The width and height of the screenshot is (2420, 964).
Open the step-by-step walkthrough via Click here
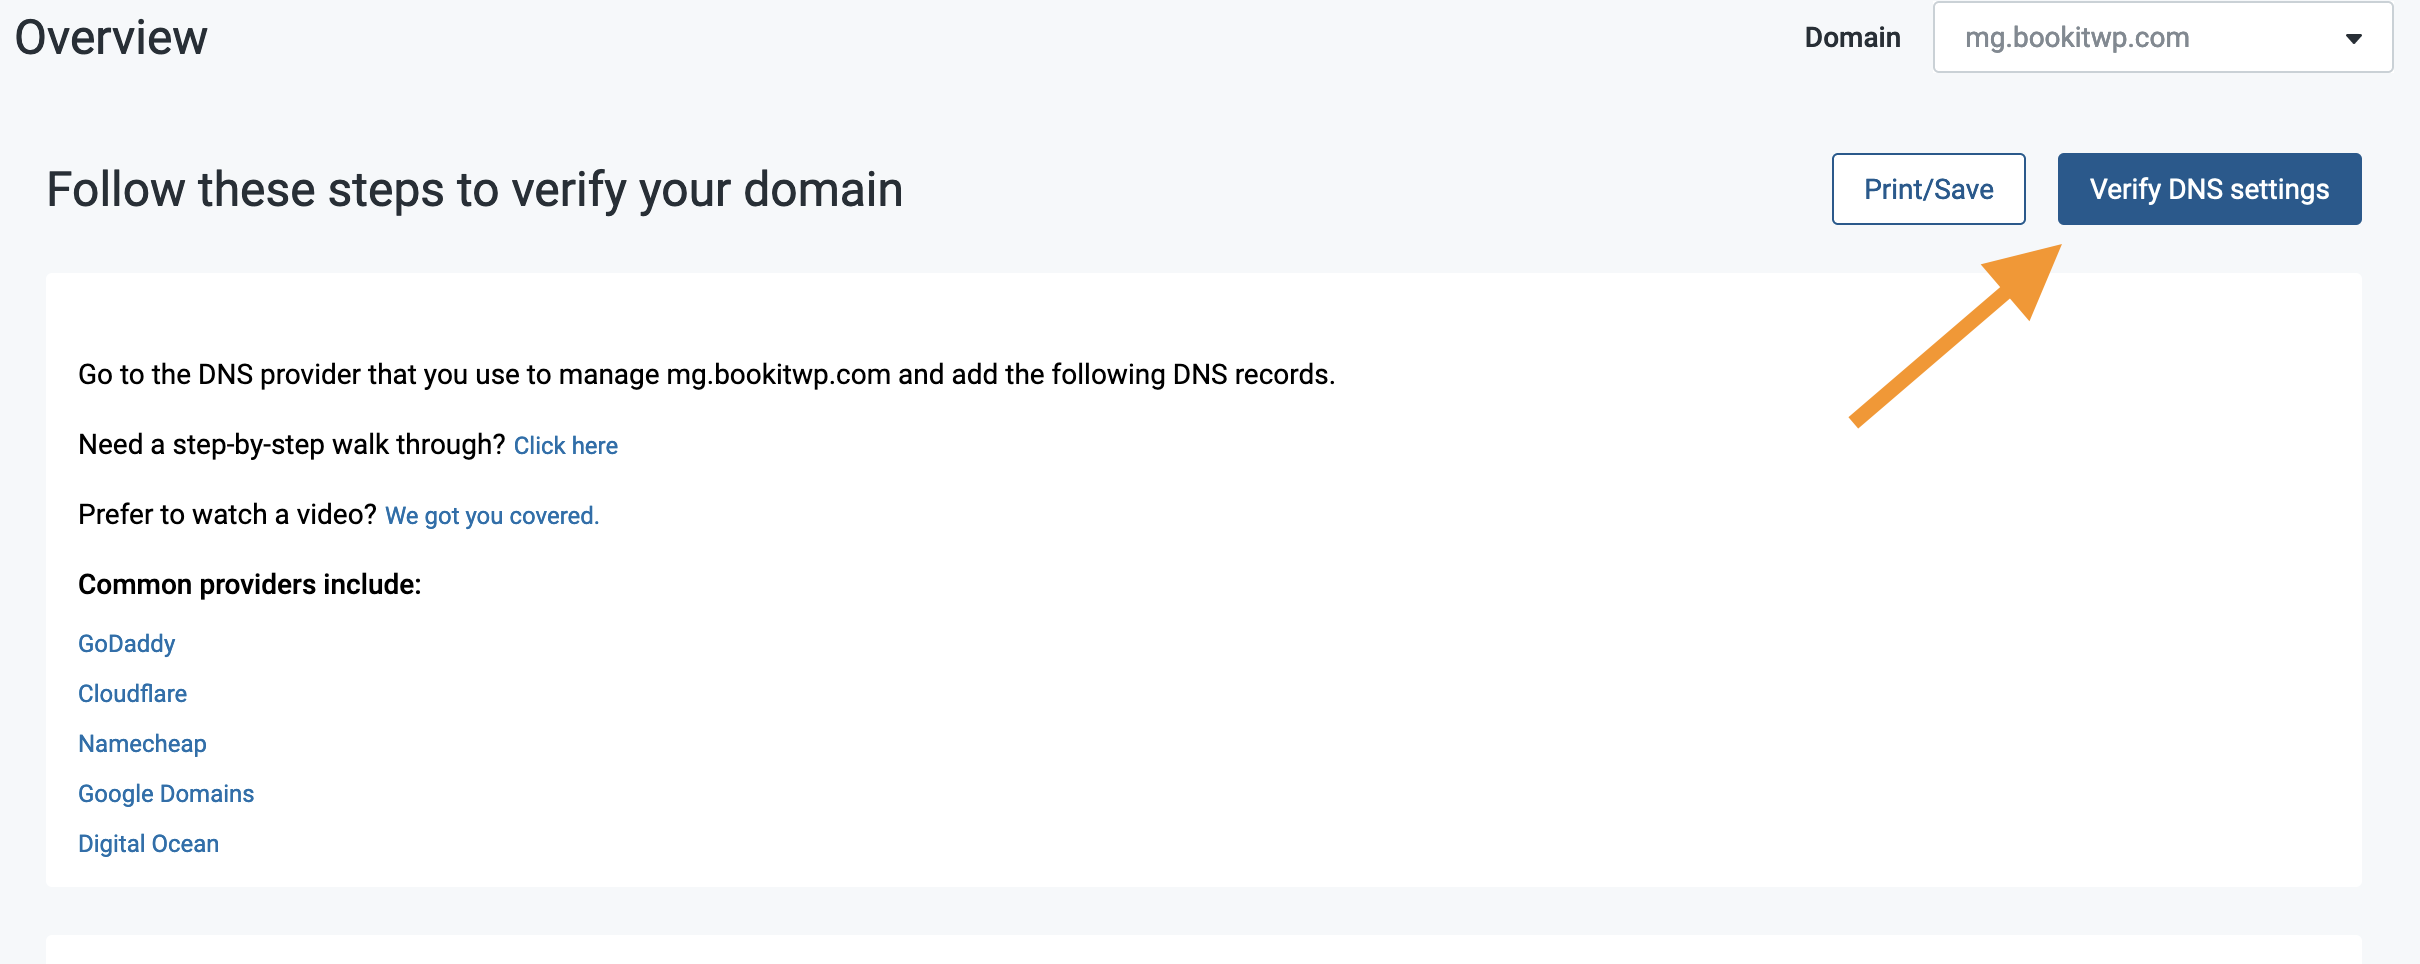coord(566,446)
